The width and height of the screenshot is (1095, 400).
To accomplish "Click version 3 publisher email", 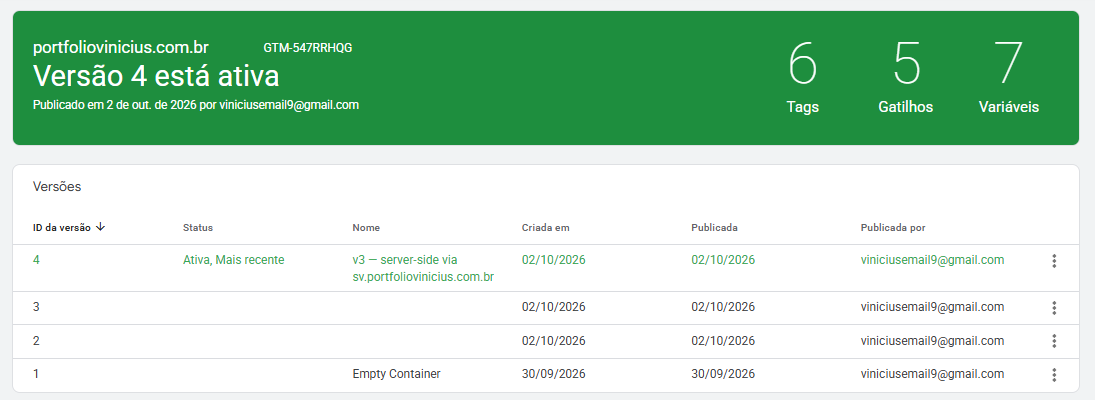I will click(932, 306).
